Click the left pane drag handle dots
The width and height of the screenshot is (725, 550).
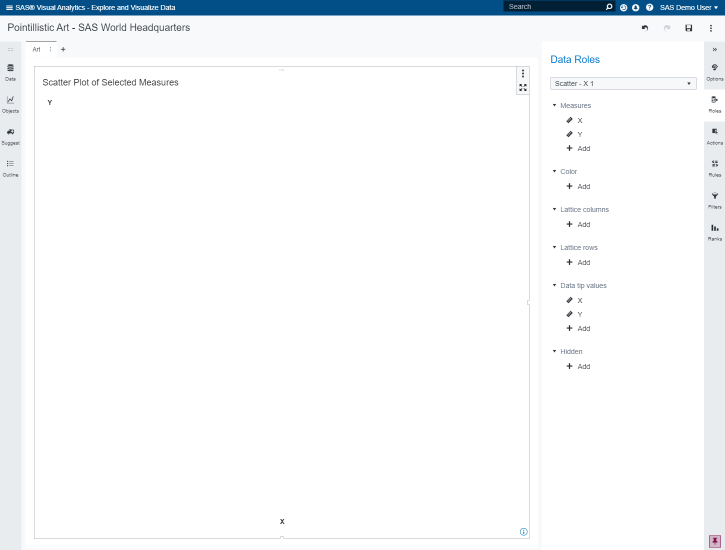10,49
